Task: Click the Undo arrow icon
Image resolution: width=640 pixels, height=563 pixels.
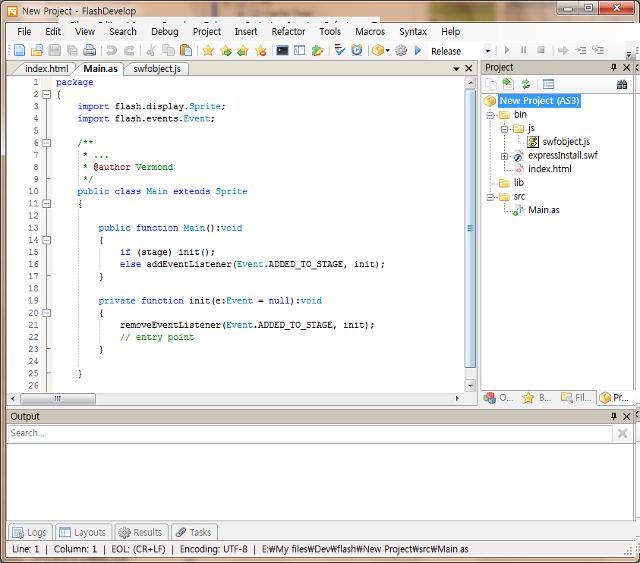Action: [111, 50]
